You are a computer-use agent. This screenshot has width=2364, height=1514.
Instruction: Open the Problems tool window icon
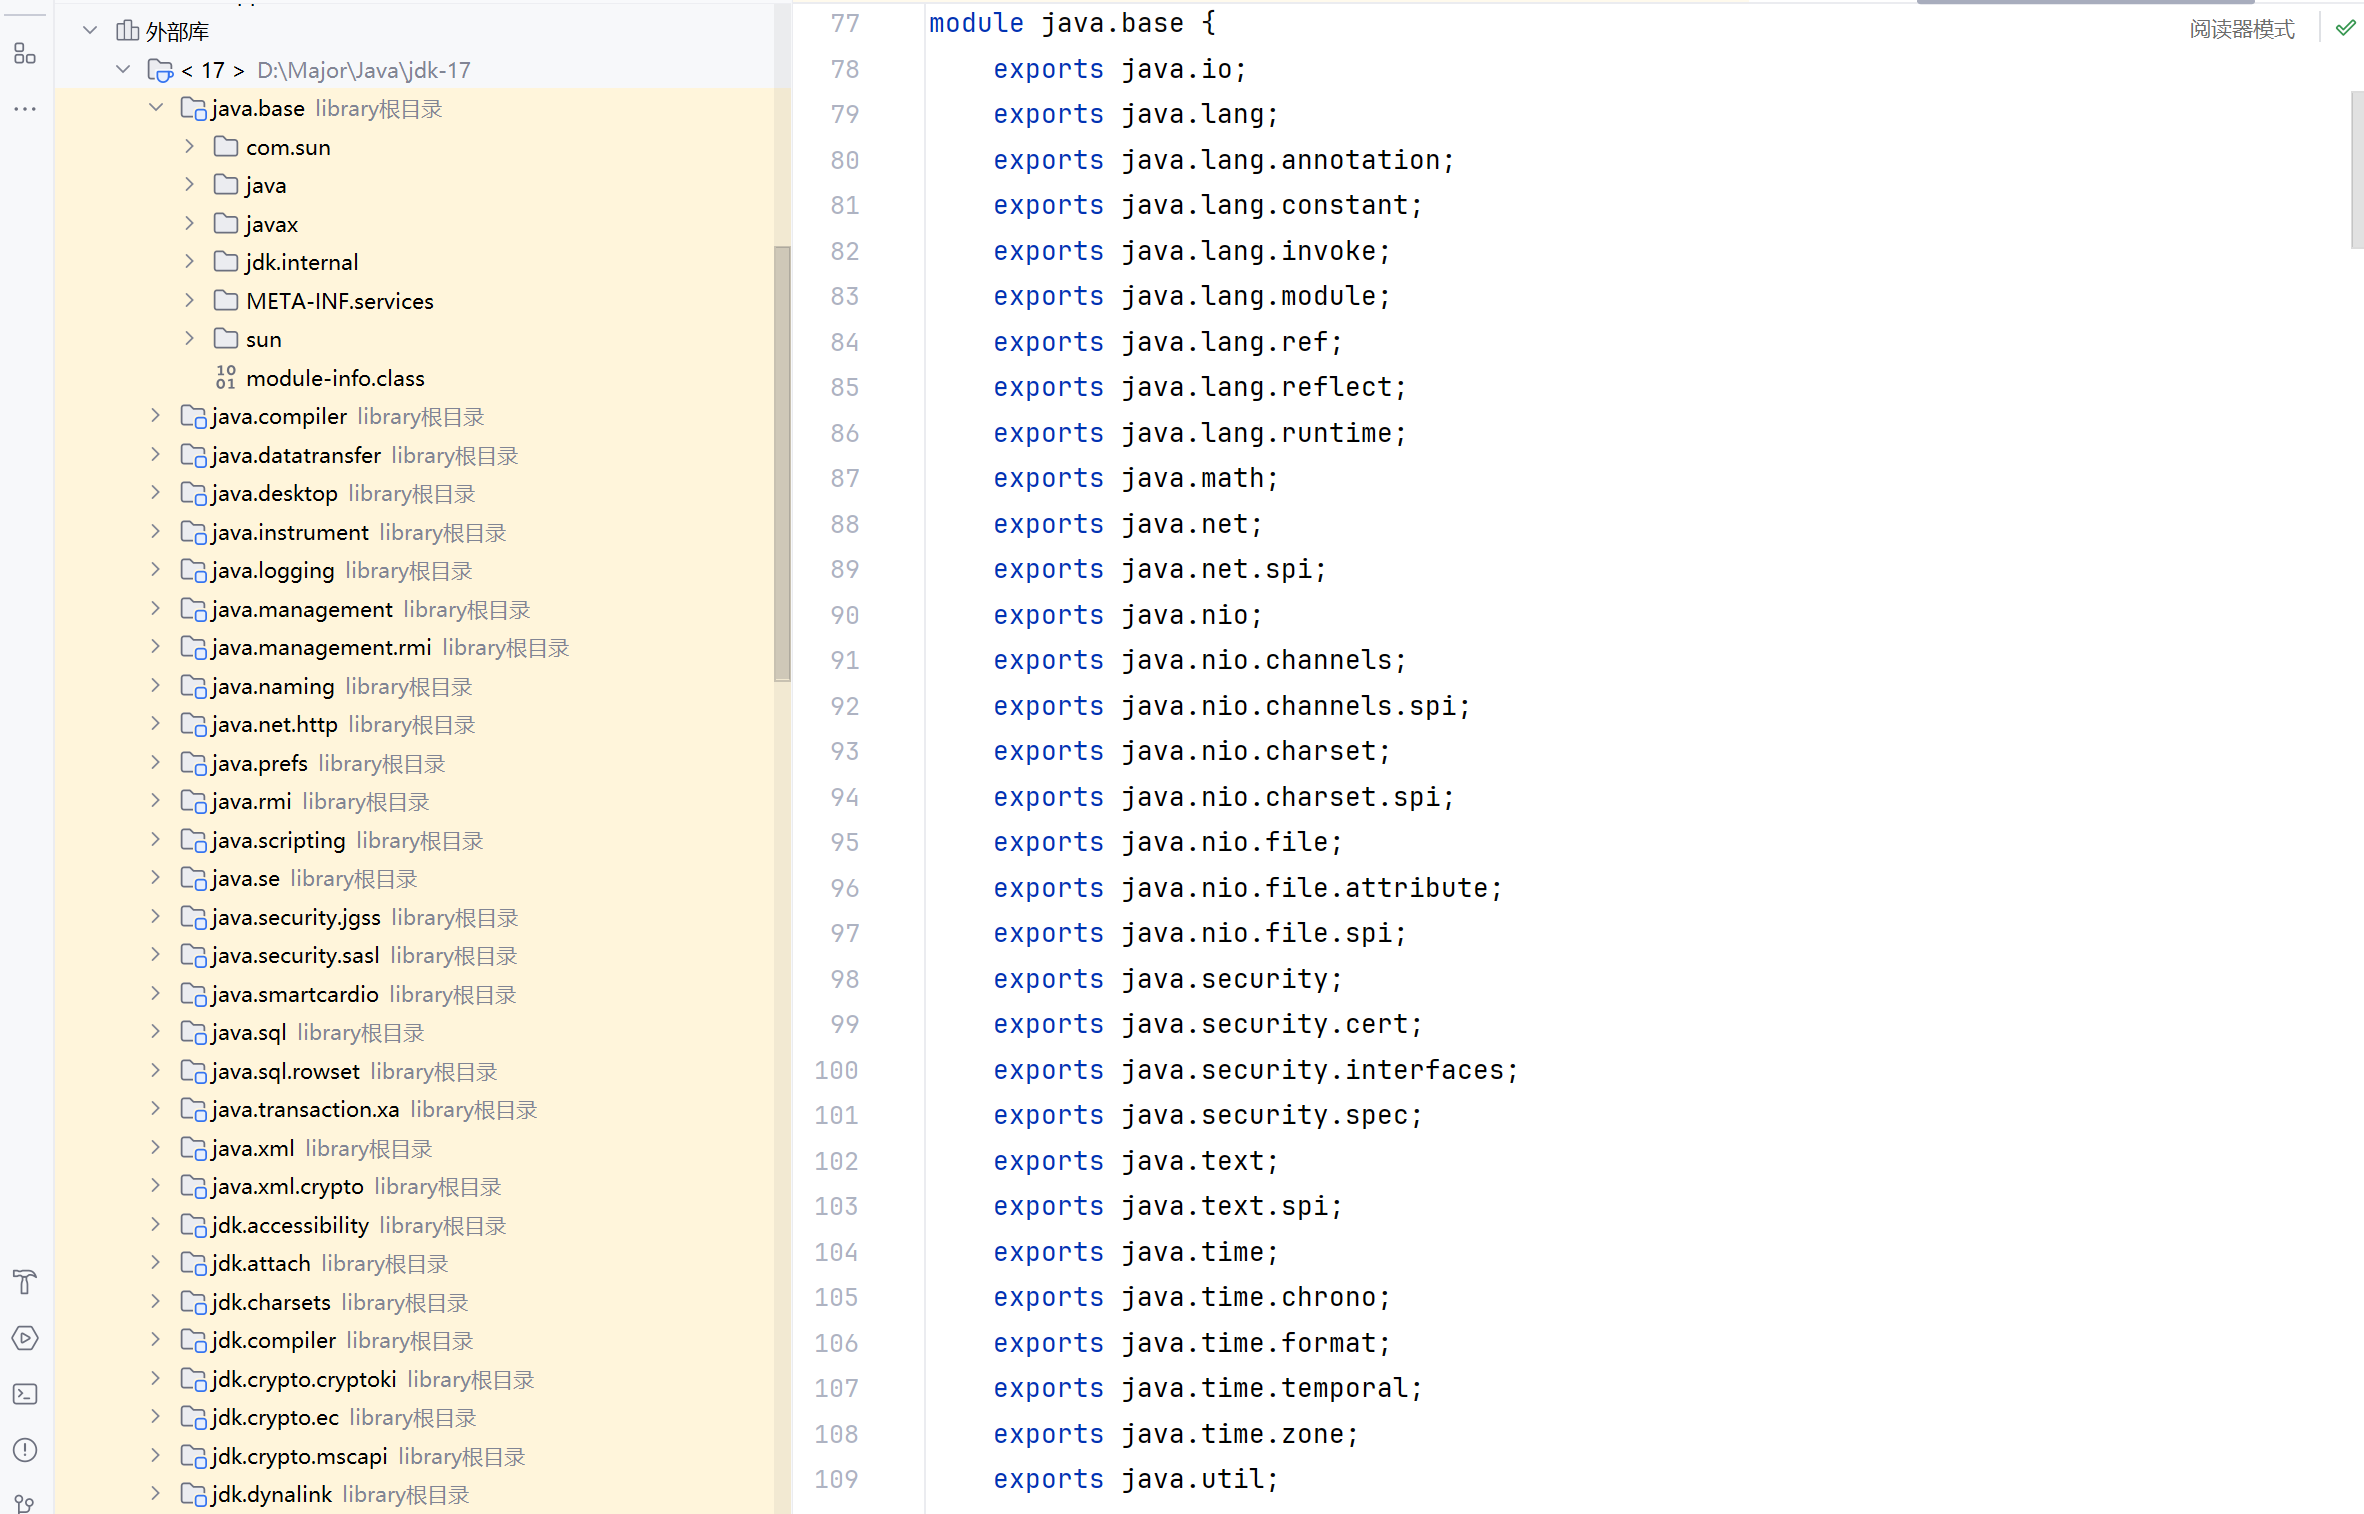(x=25, y=1450)
